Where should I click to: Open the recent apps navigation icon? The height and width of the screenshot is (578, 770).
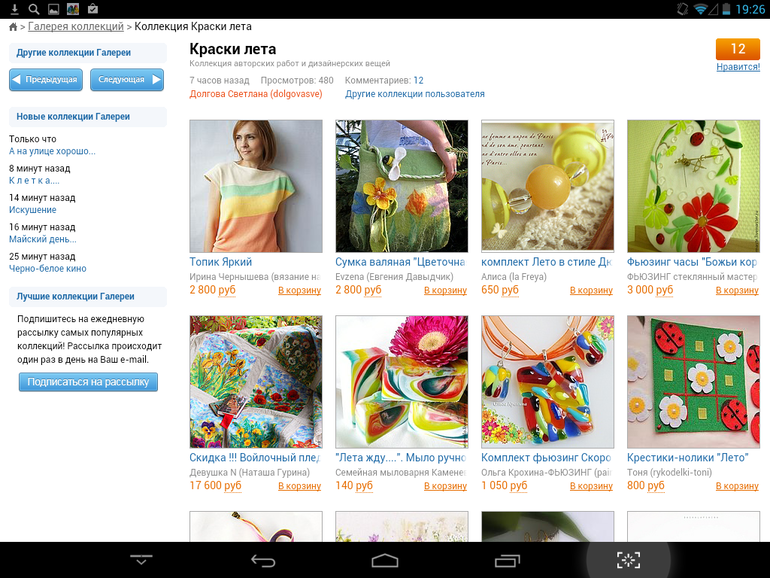[x=507, y=560]
